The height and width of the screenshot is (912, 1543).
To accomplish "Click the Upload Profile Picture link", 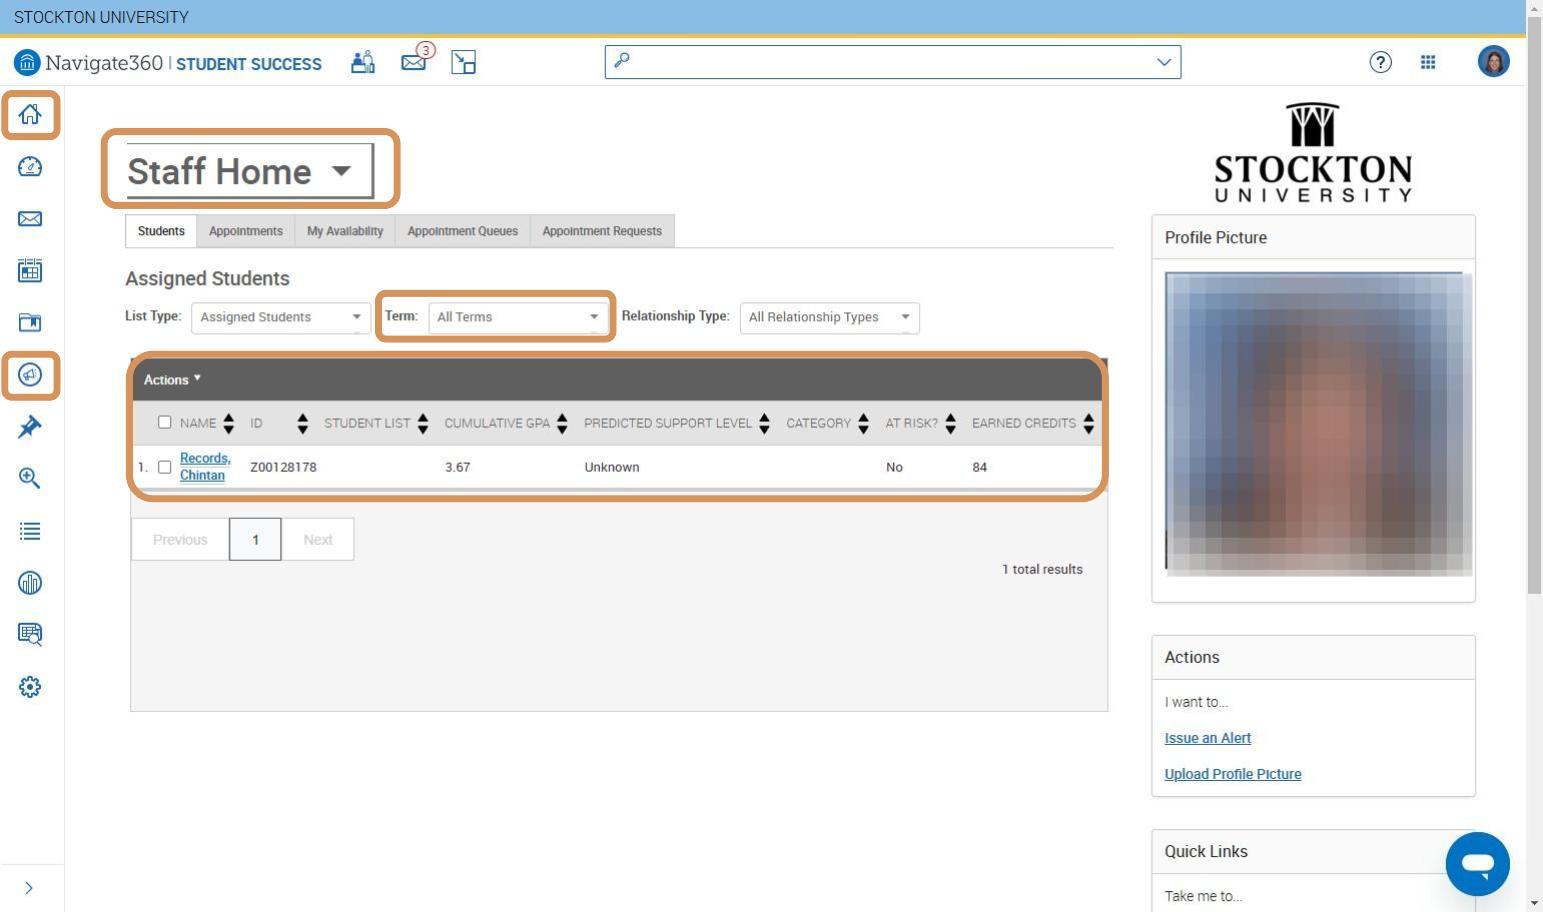I will [1232, 774].
